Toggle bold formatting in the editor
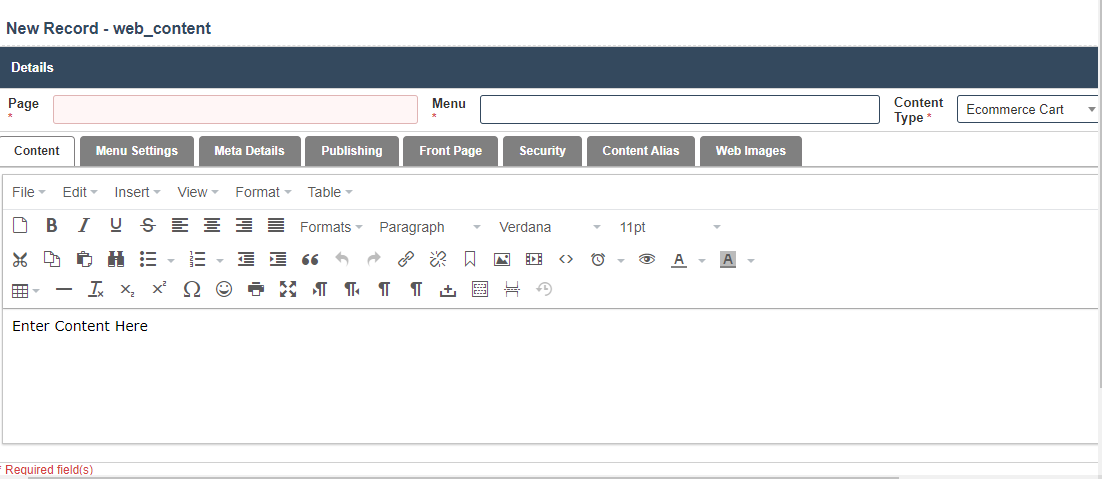 click(52, 226)
